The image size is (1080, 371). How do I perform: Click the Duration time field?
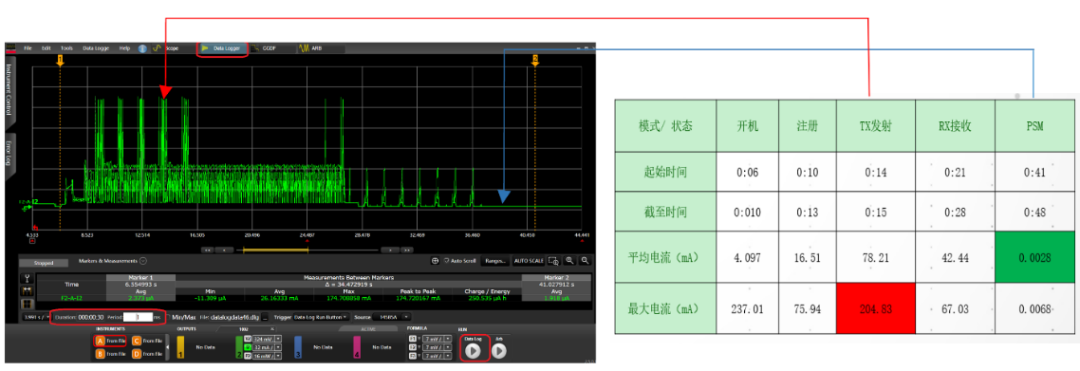(x=91, y=317)
